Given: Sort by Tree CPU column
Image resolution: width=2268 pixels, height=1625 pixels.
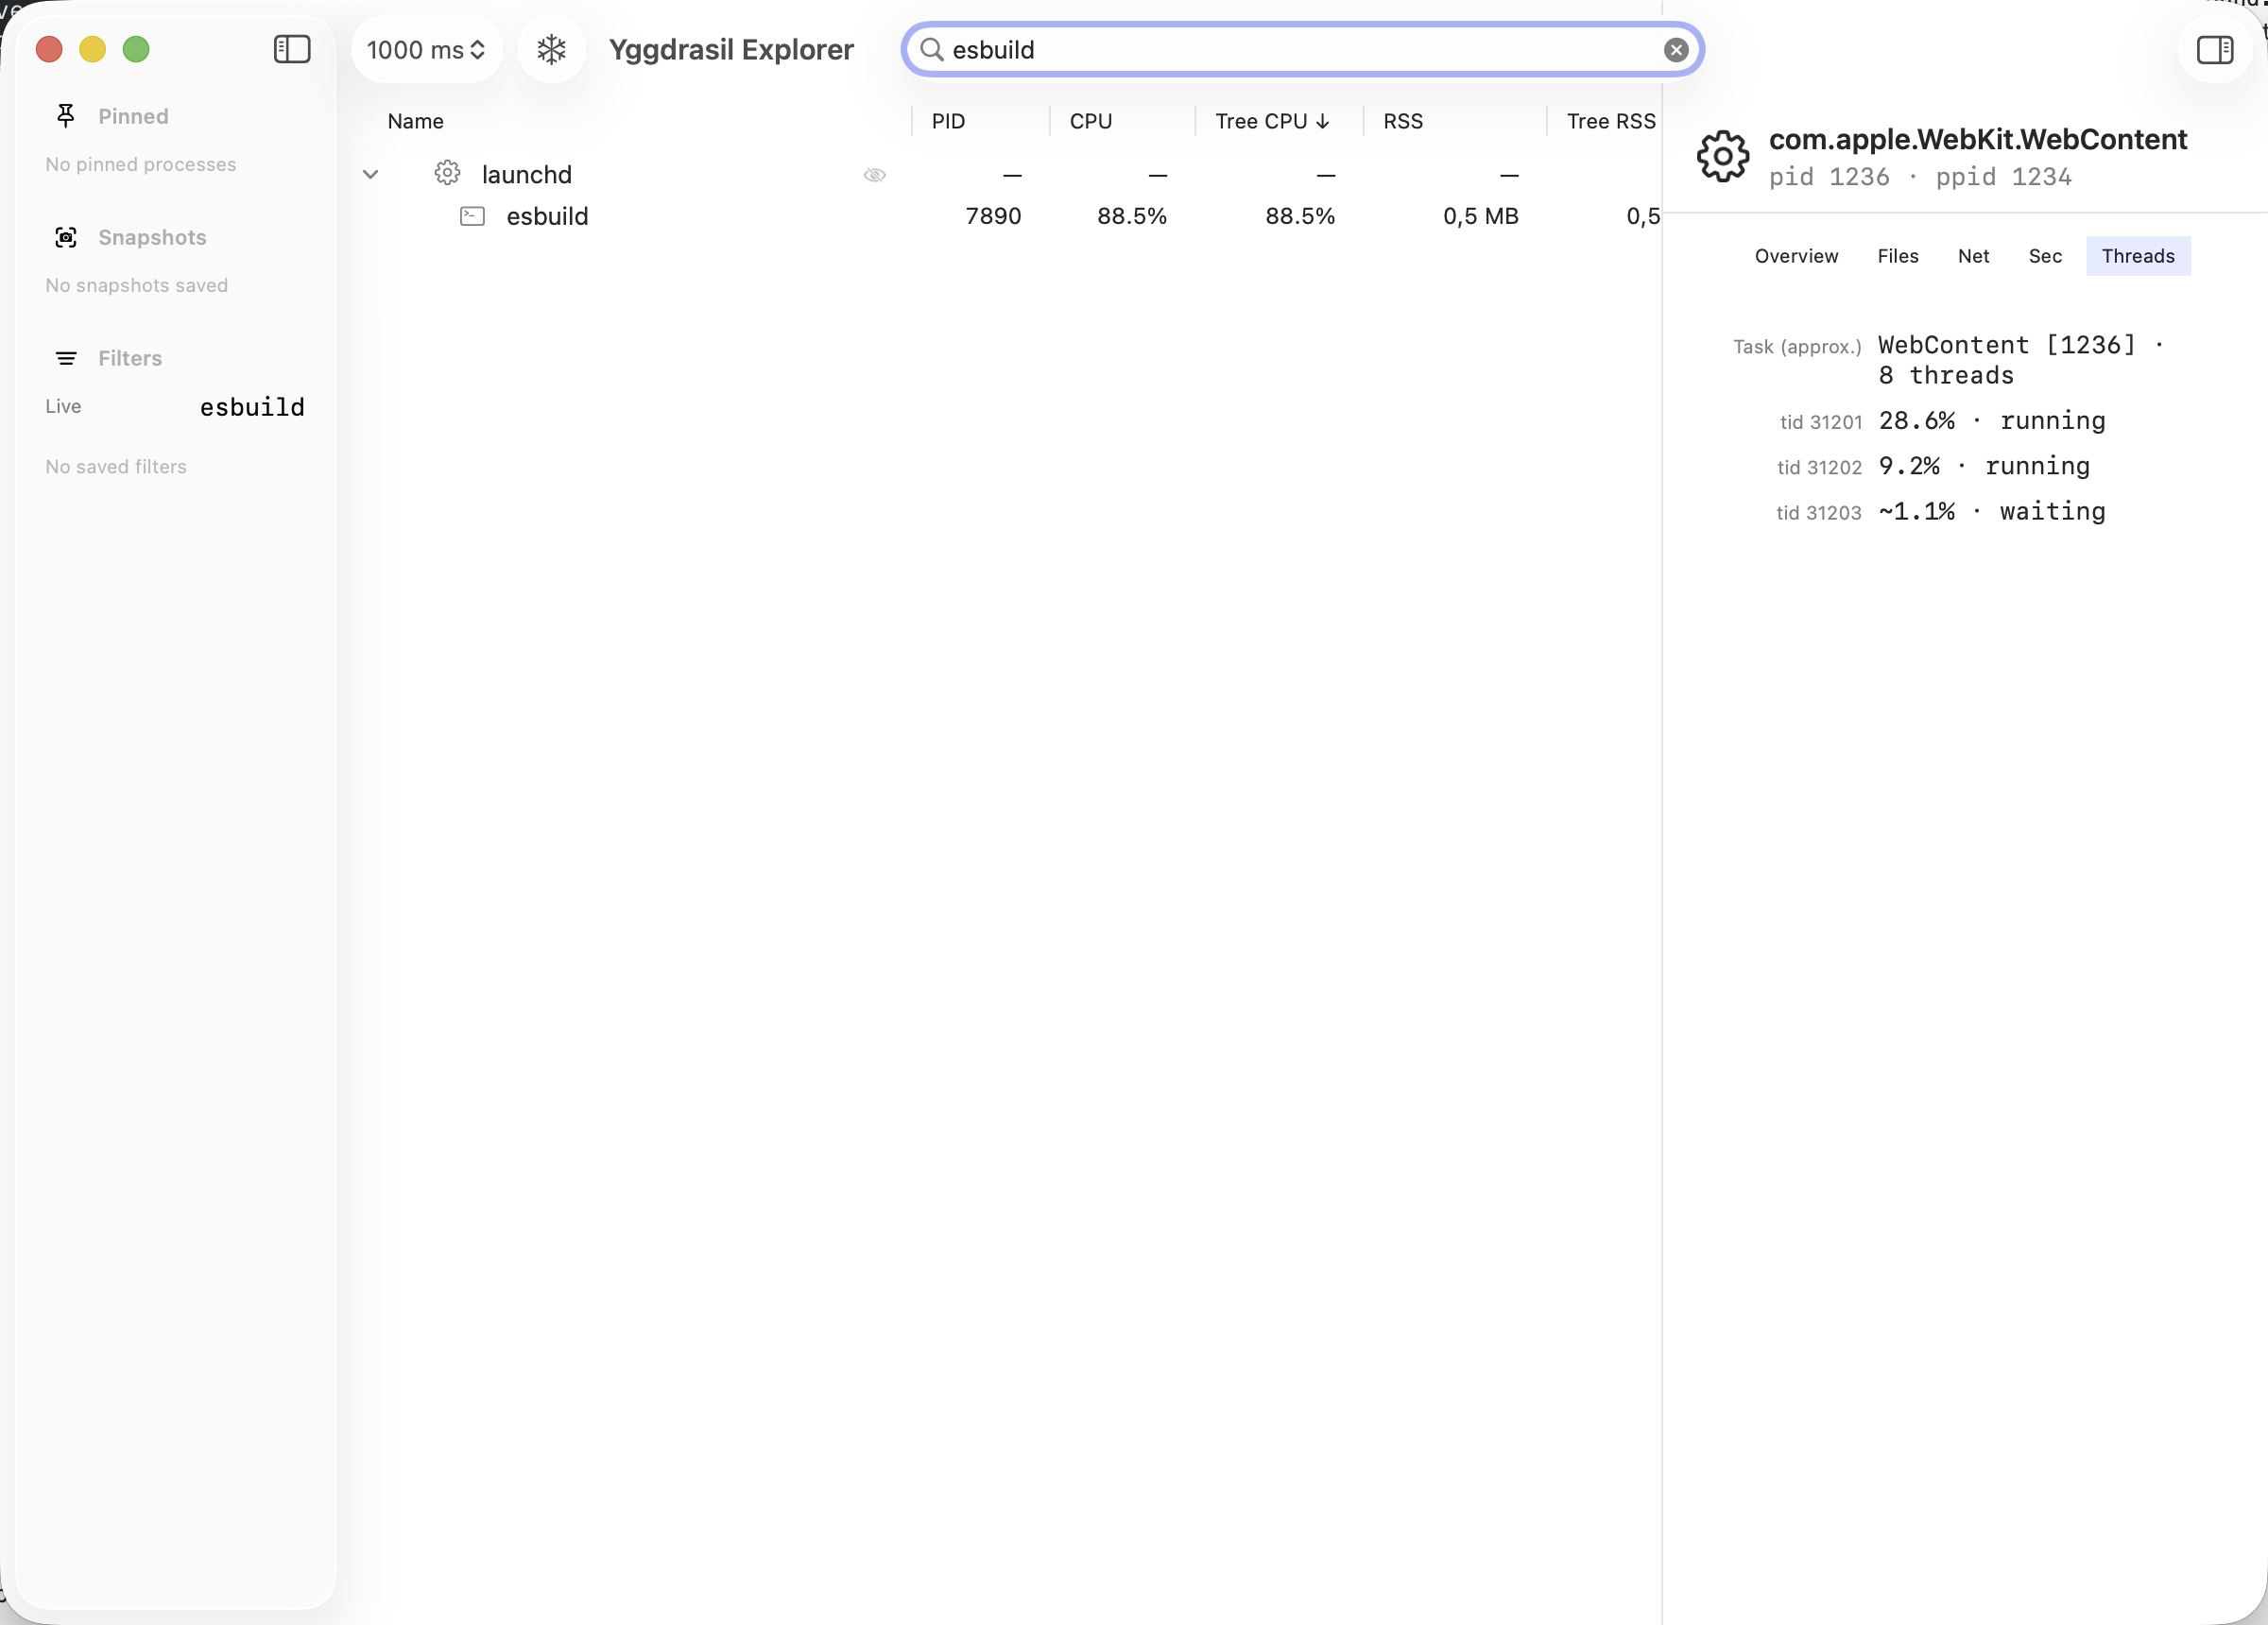Looking at the screenshot, I should coord(1272,121).
